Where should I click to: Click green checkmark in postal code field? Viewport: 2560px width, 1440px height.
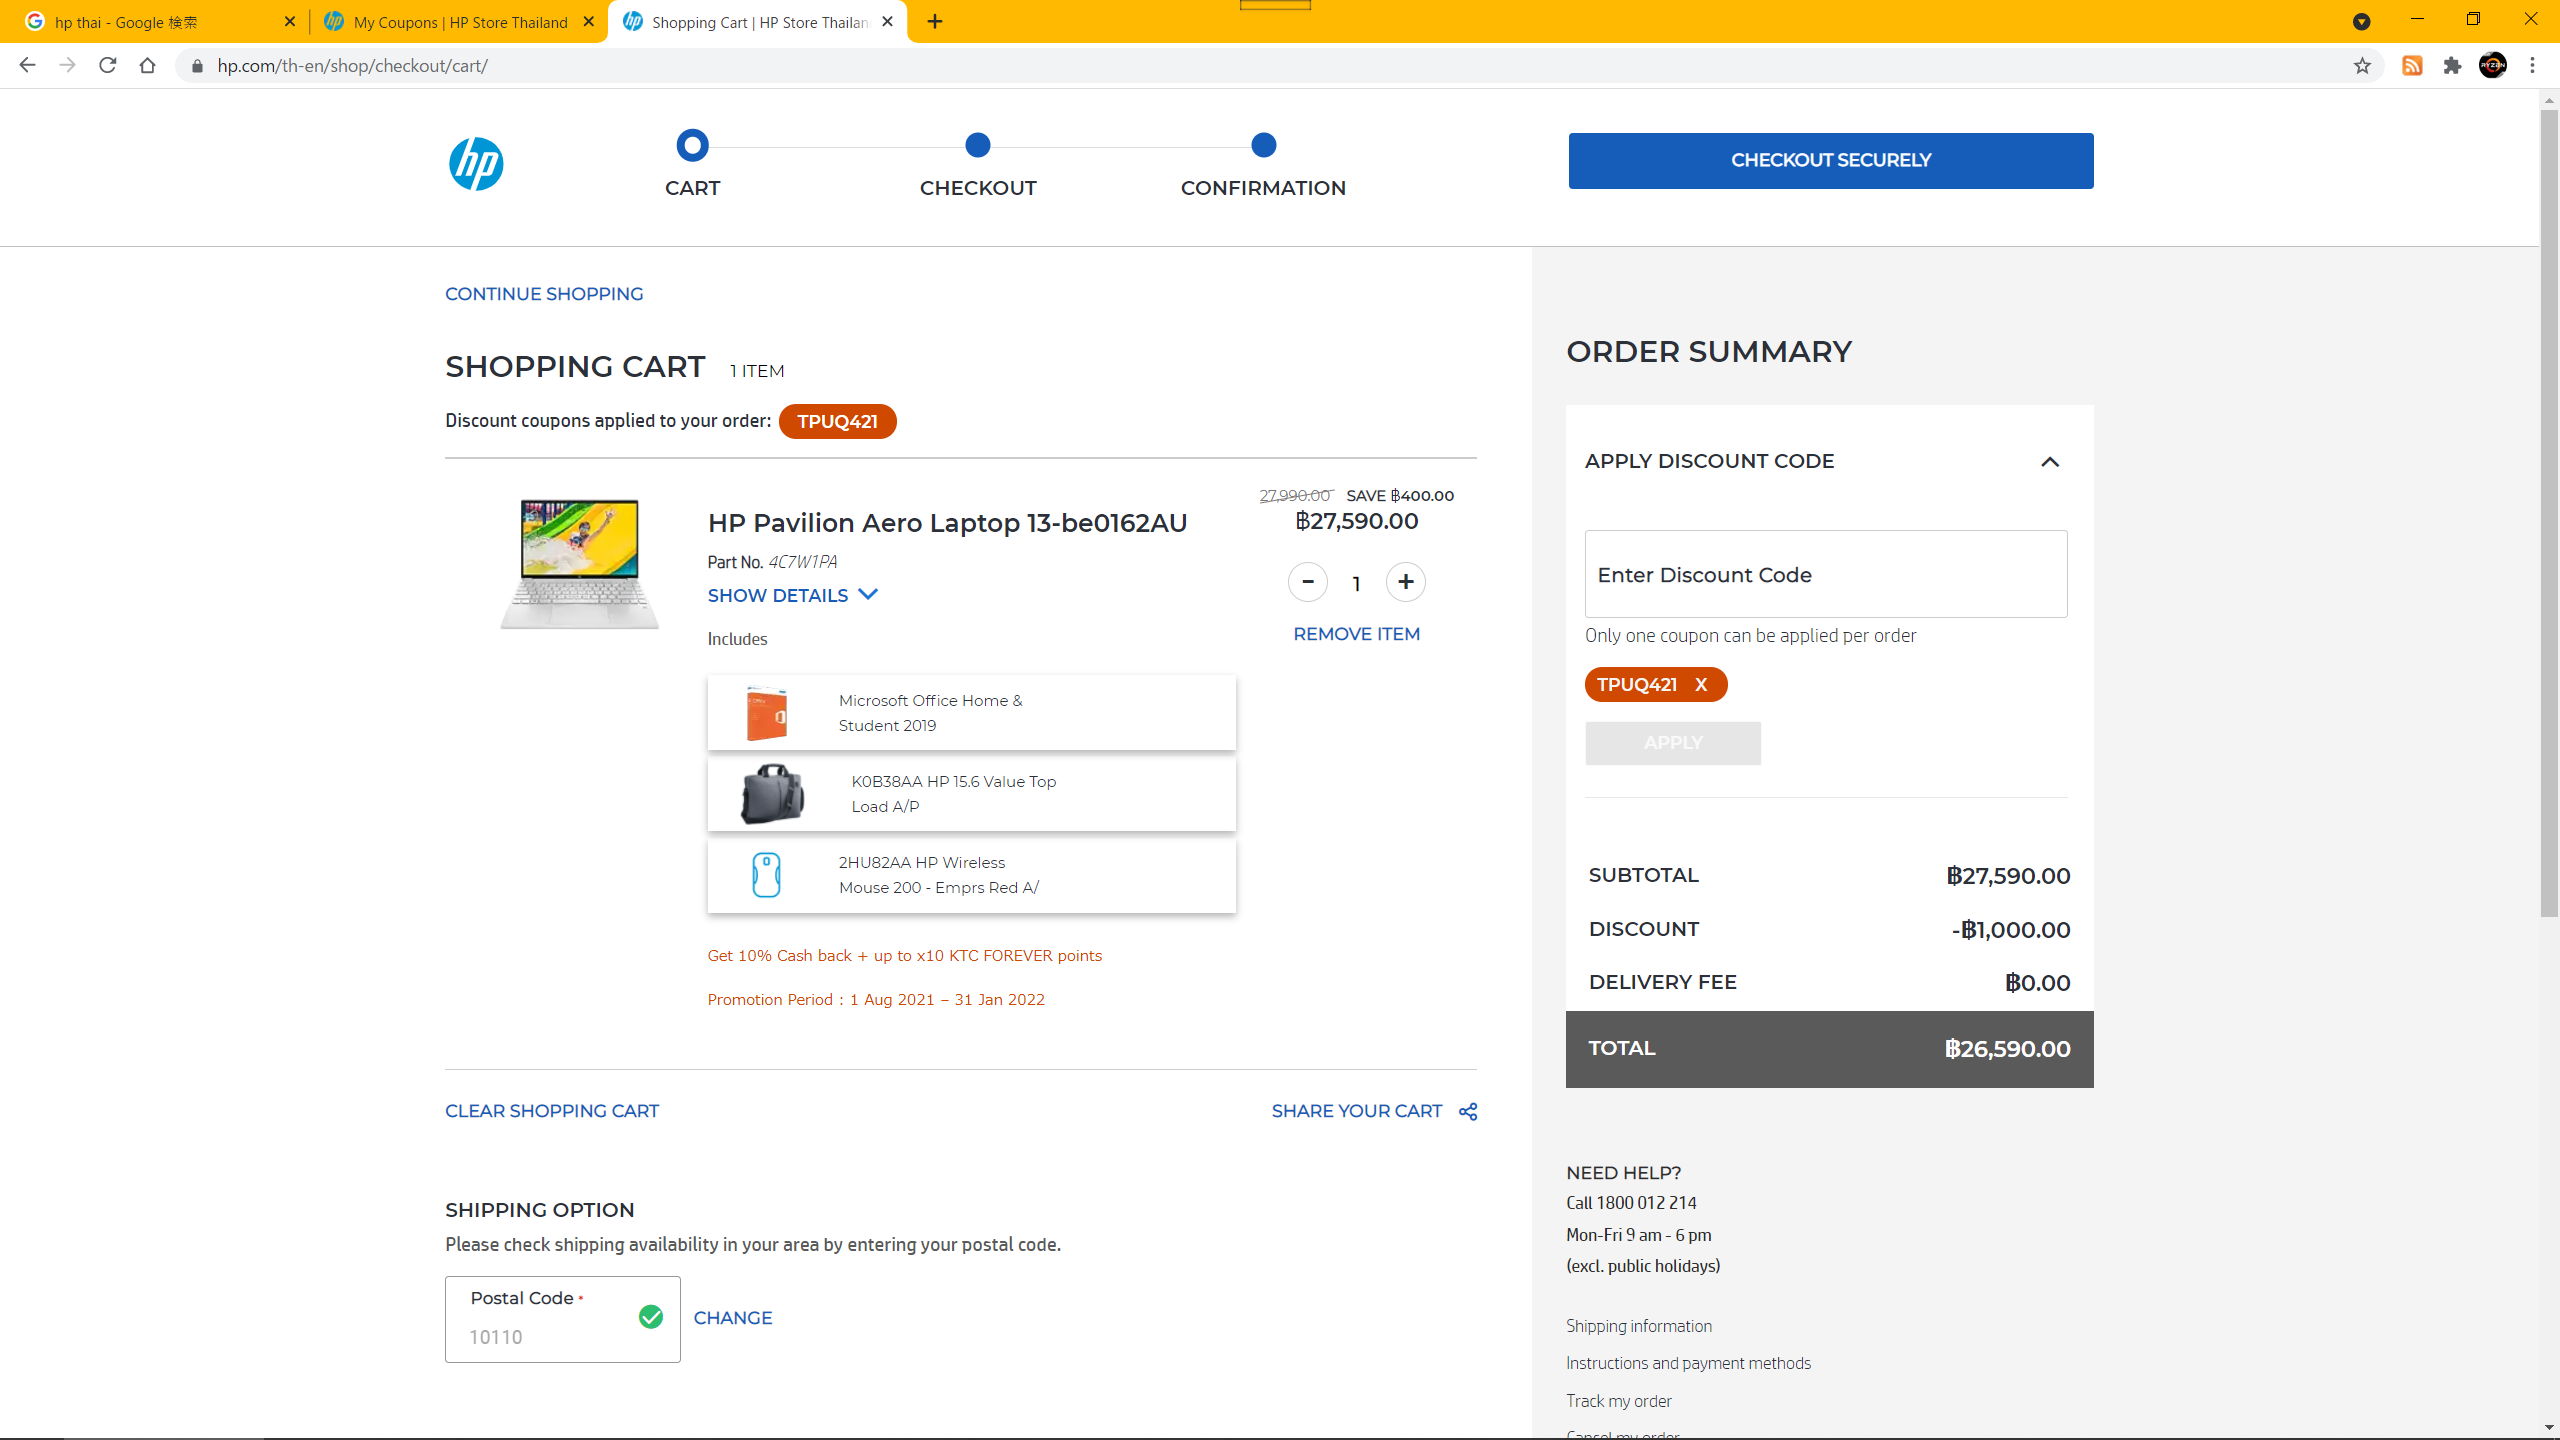tap(650, 1317)
